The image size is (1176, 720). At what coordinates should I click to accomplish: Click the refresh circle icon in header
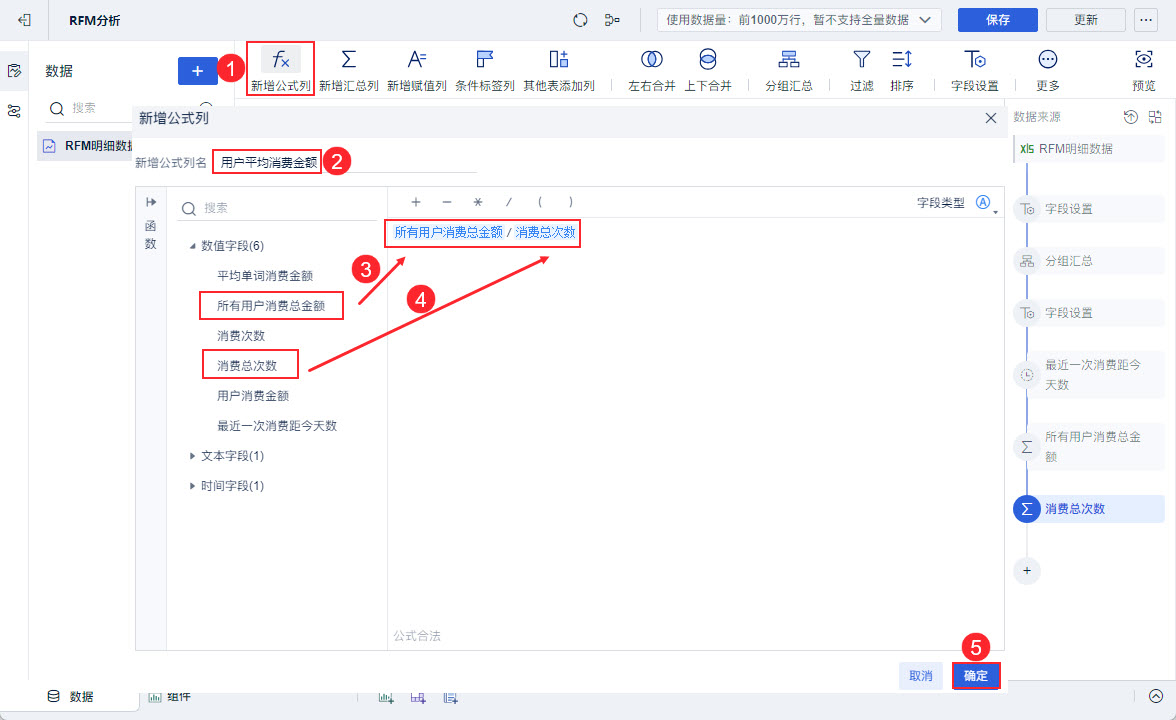(x=580, y=20)
